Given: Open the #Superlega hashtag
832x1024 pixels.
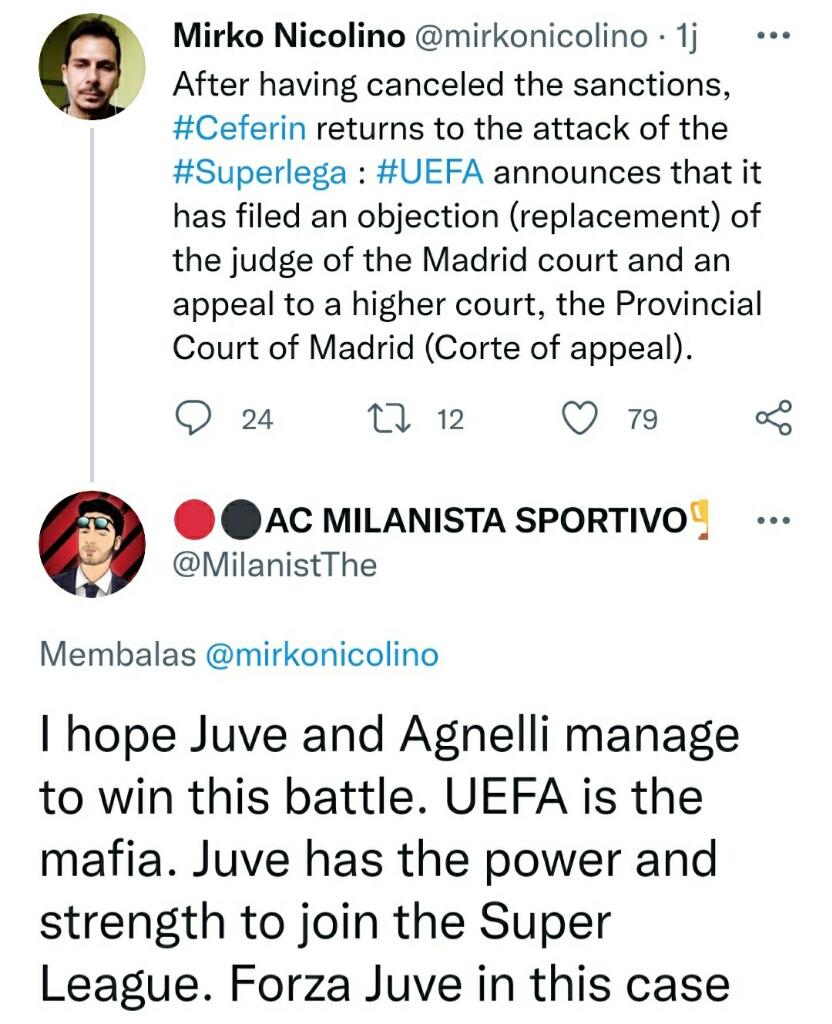Looking at the screenshot, I should click(x=256, y=172).
